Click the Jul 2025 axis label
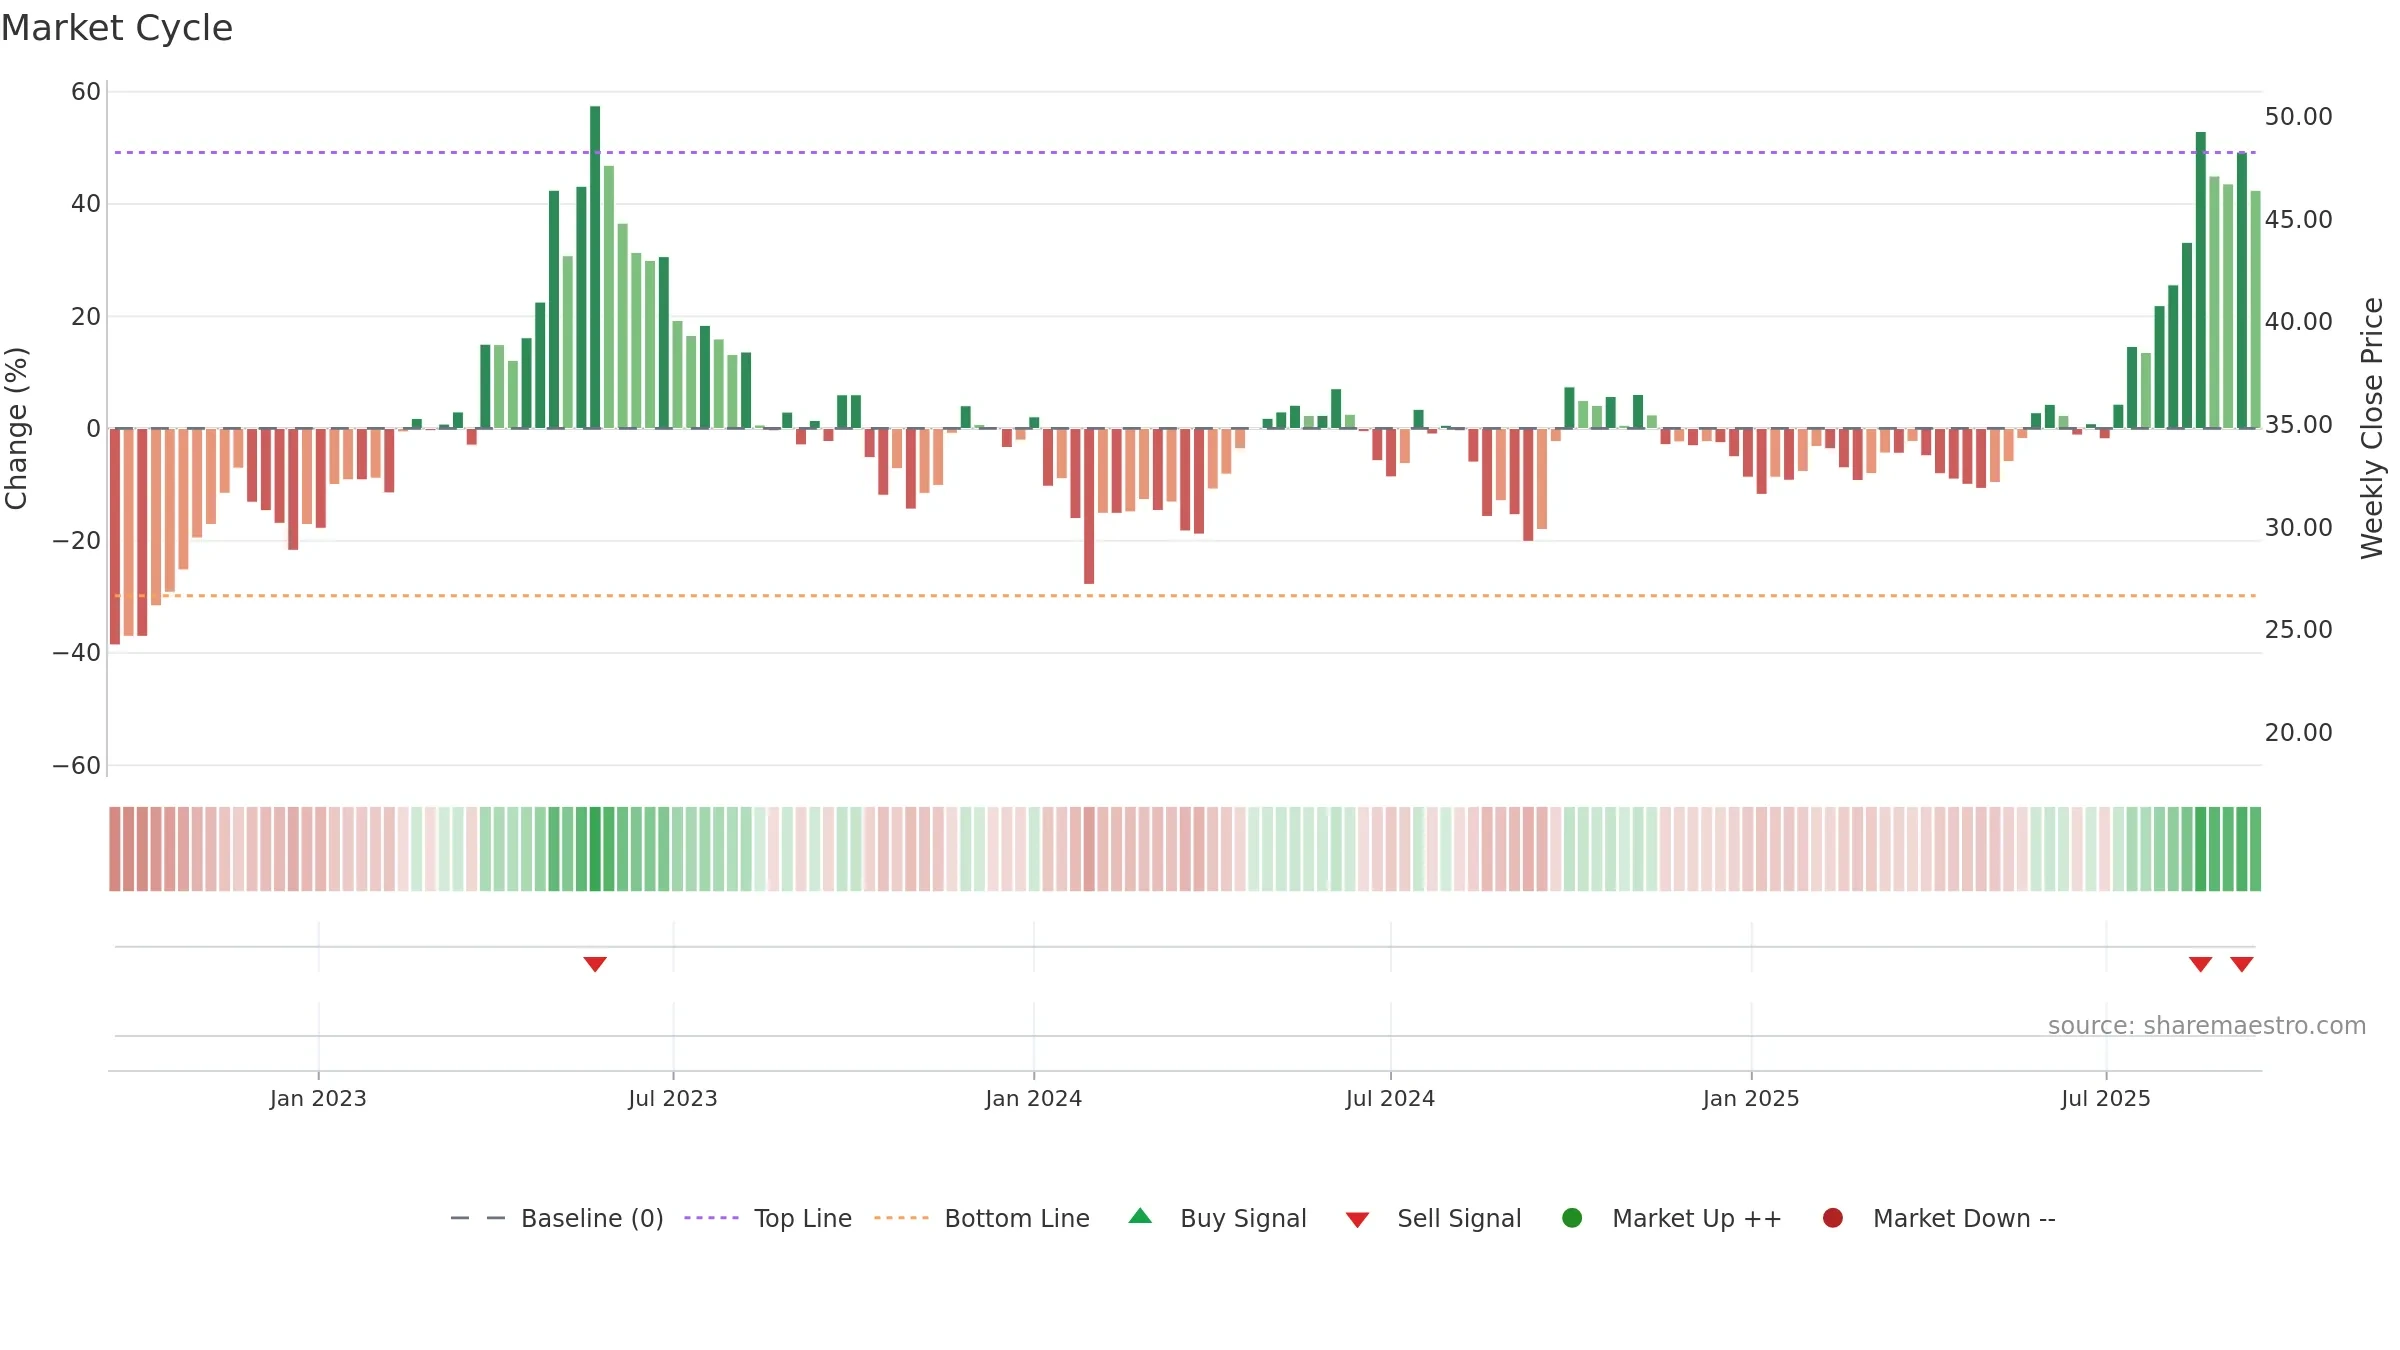2400x1350 pixels. coord(2106,1098)
